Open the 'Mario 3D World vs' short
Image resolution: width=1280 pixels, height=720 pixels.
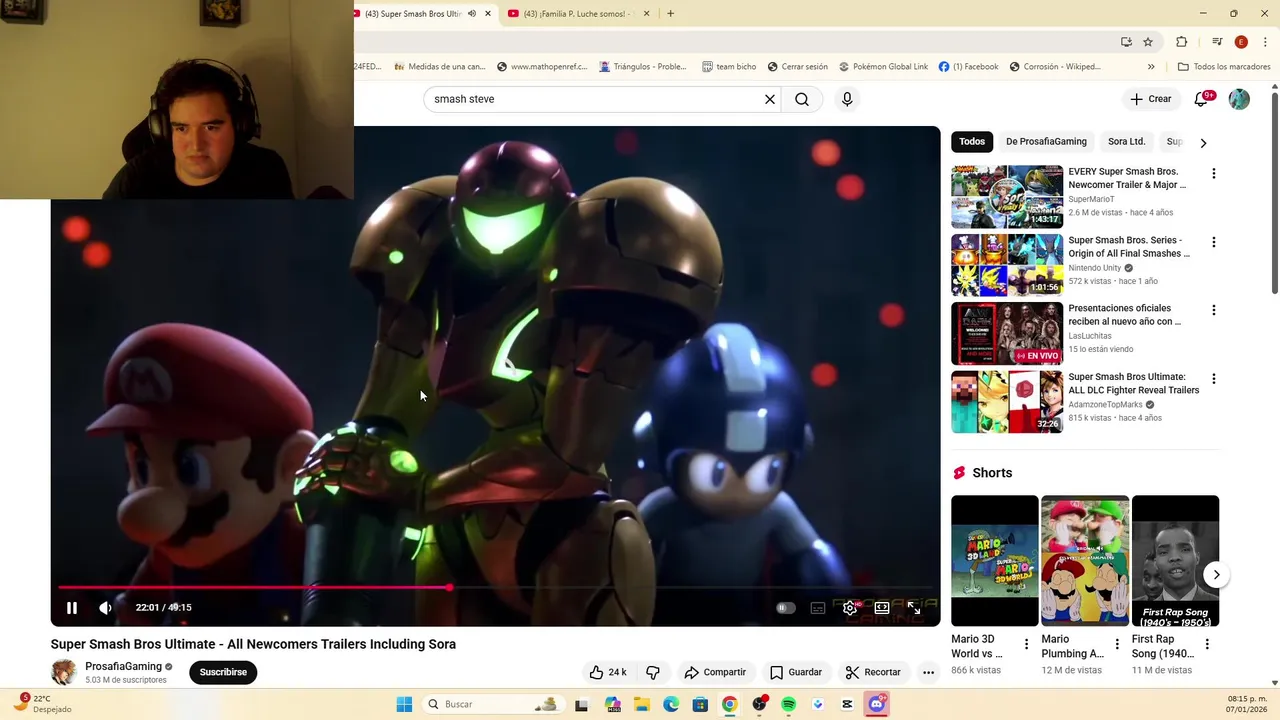click(995, 561)
